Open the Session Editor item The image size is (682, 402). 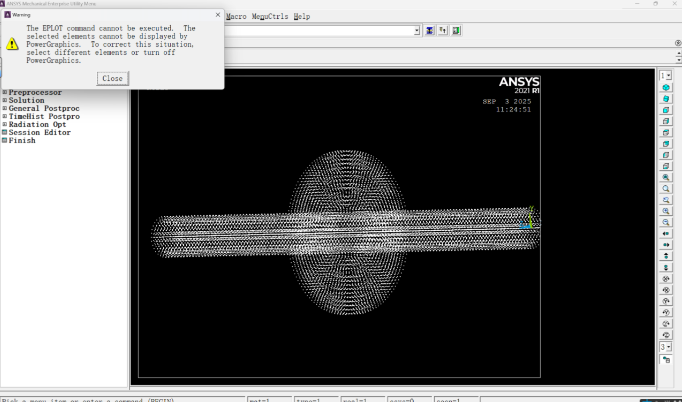39,132
